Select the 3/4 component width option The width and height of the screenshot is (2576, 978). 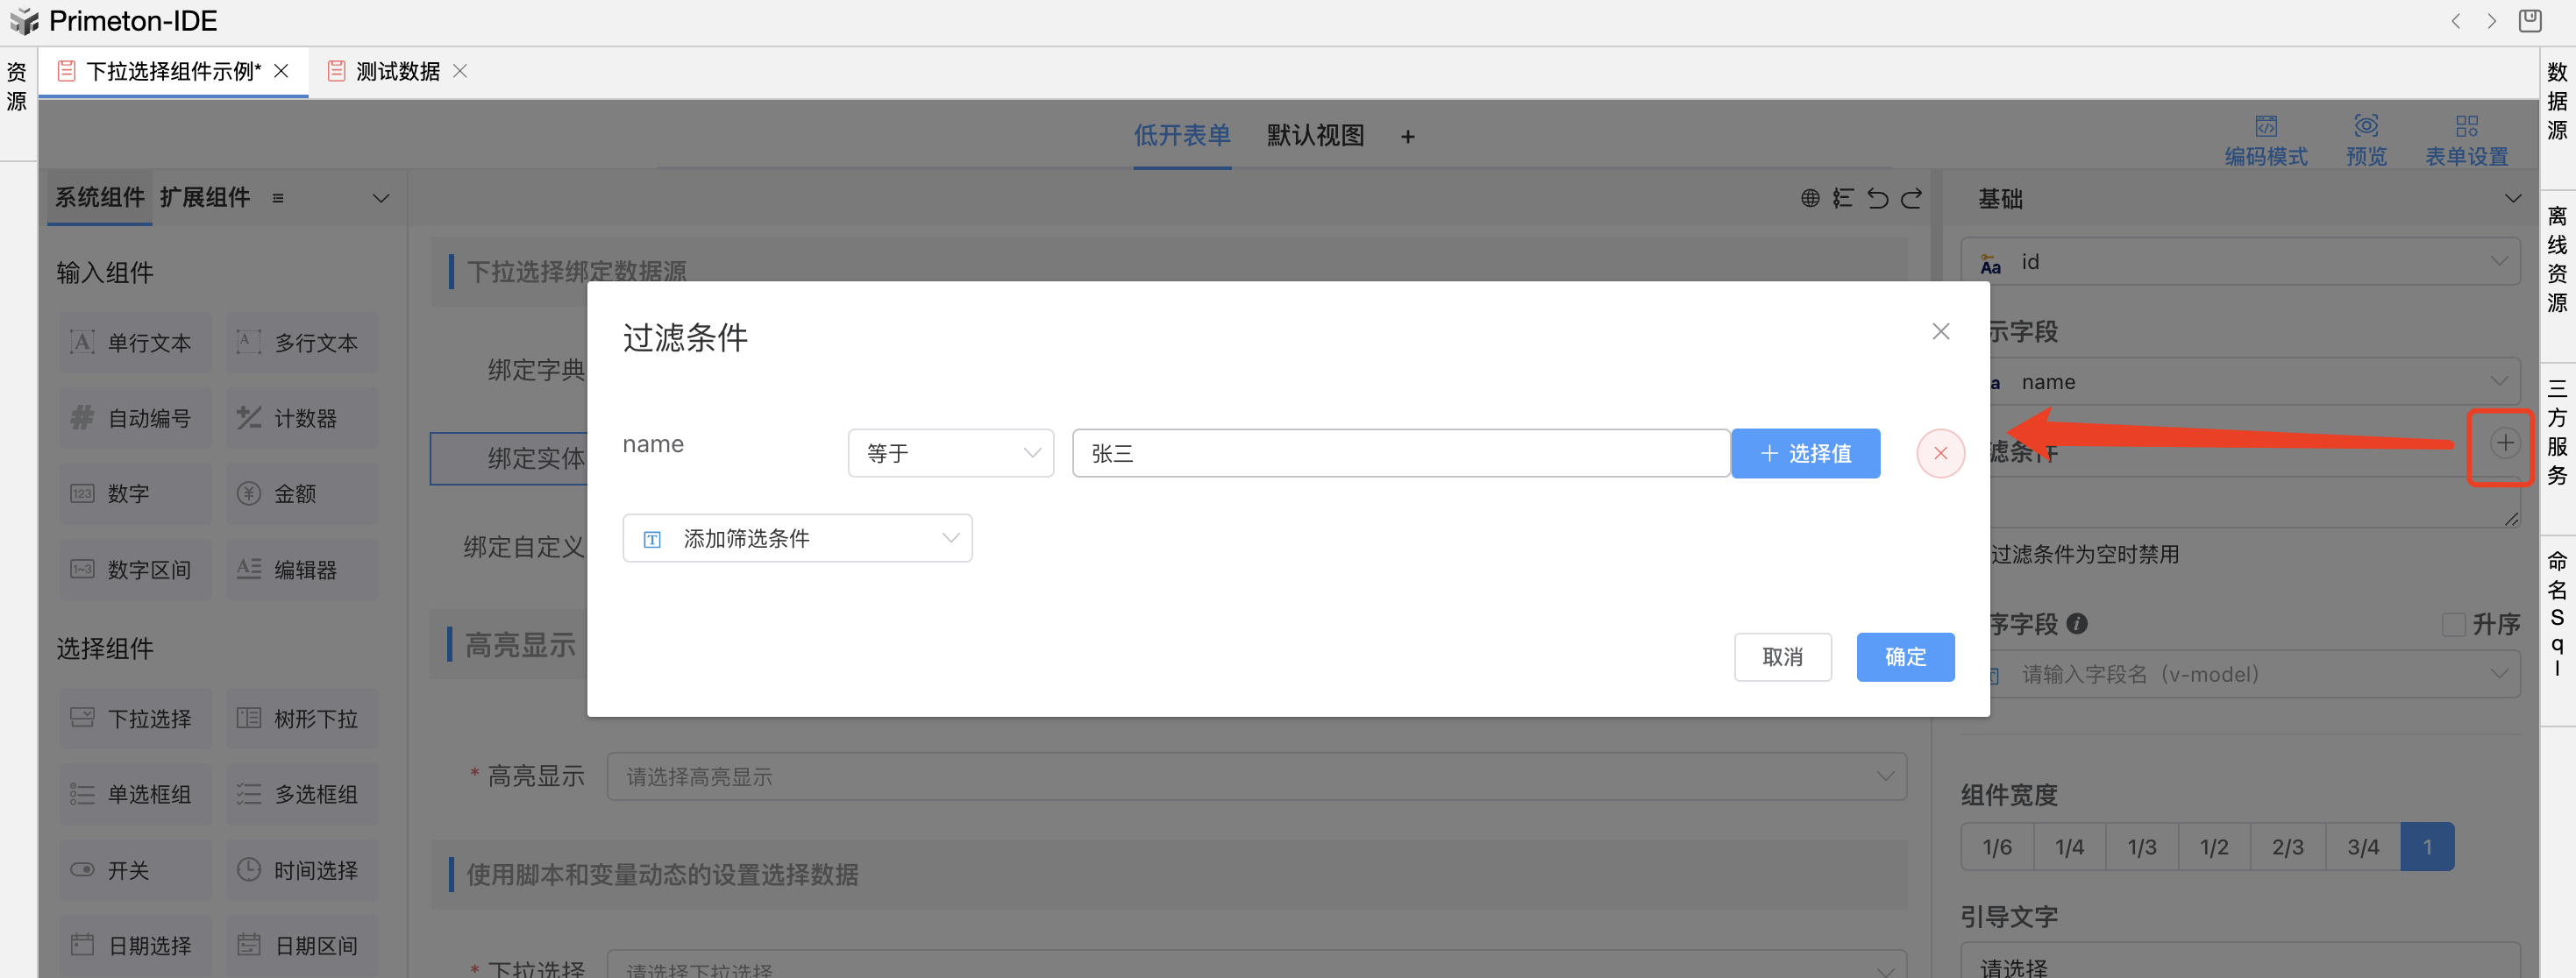coord(2362,847)
